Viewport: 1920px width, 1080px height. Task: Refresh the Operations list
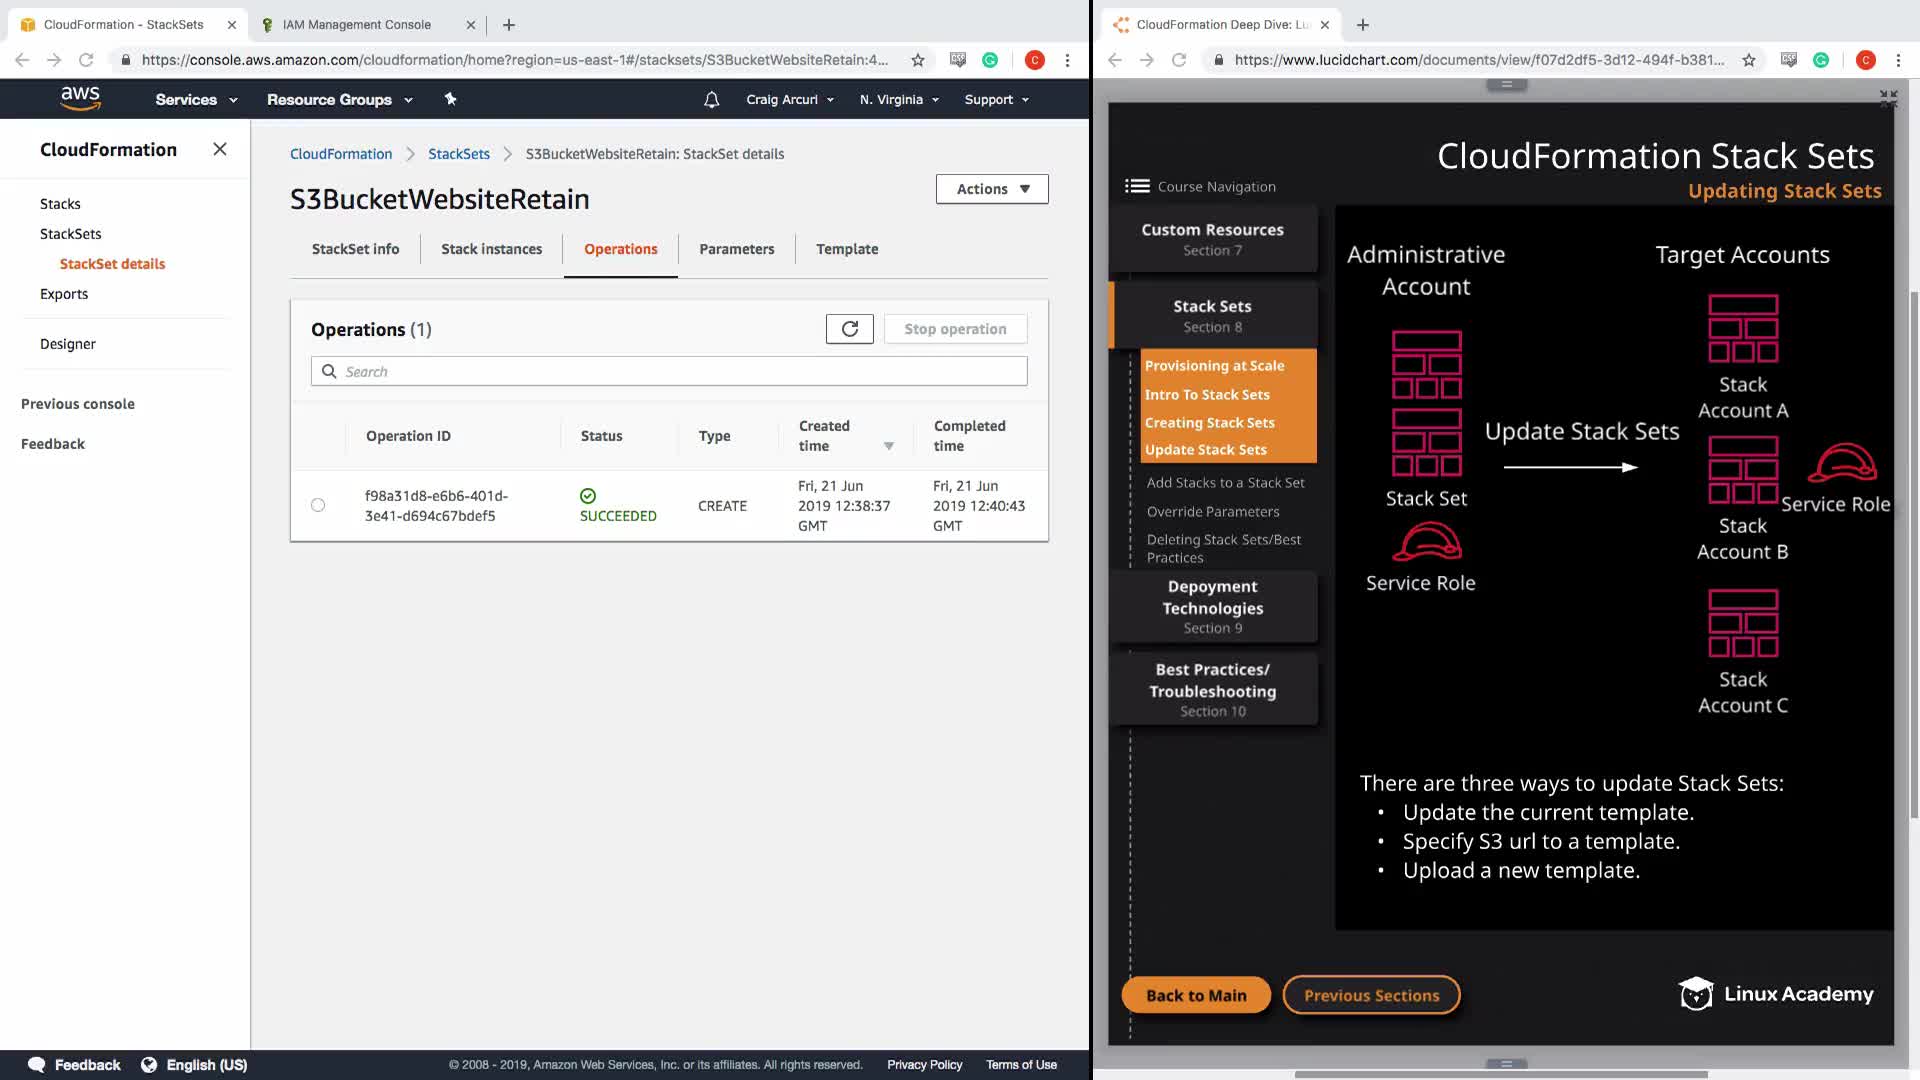tap(849, 329)
